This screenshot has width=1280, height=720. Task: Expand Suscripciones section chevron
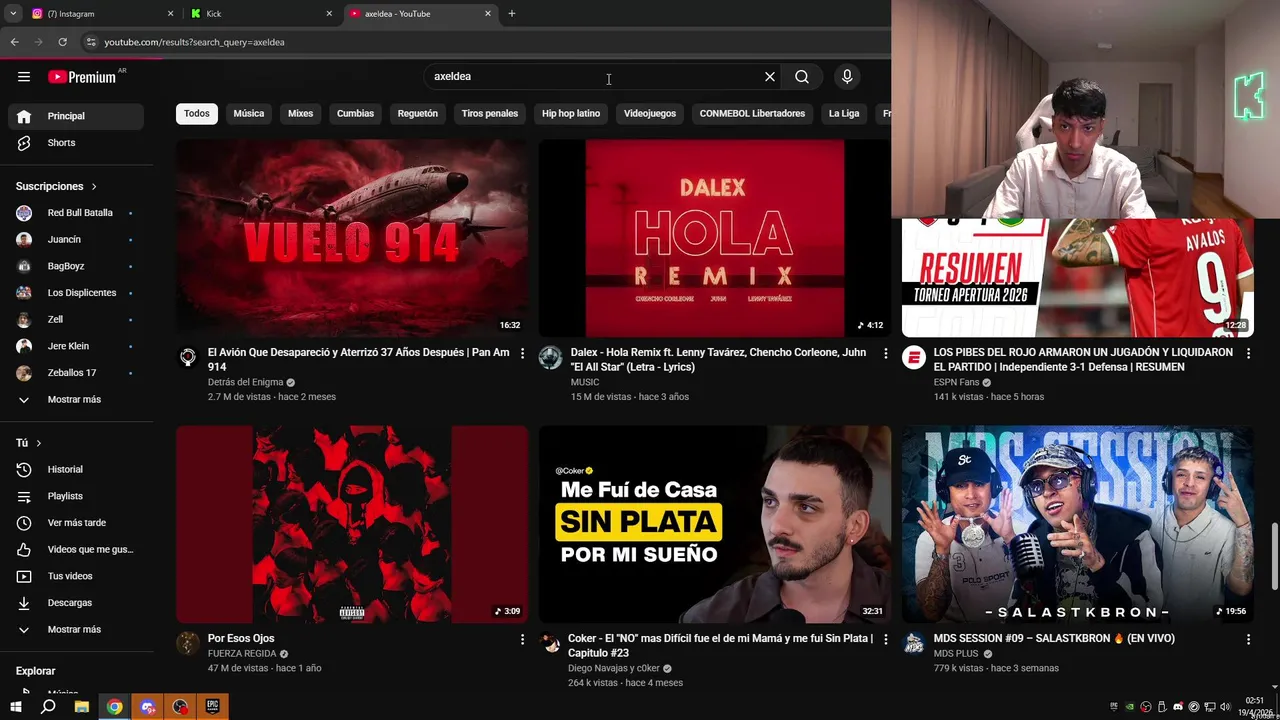(94, 187)
